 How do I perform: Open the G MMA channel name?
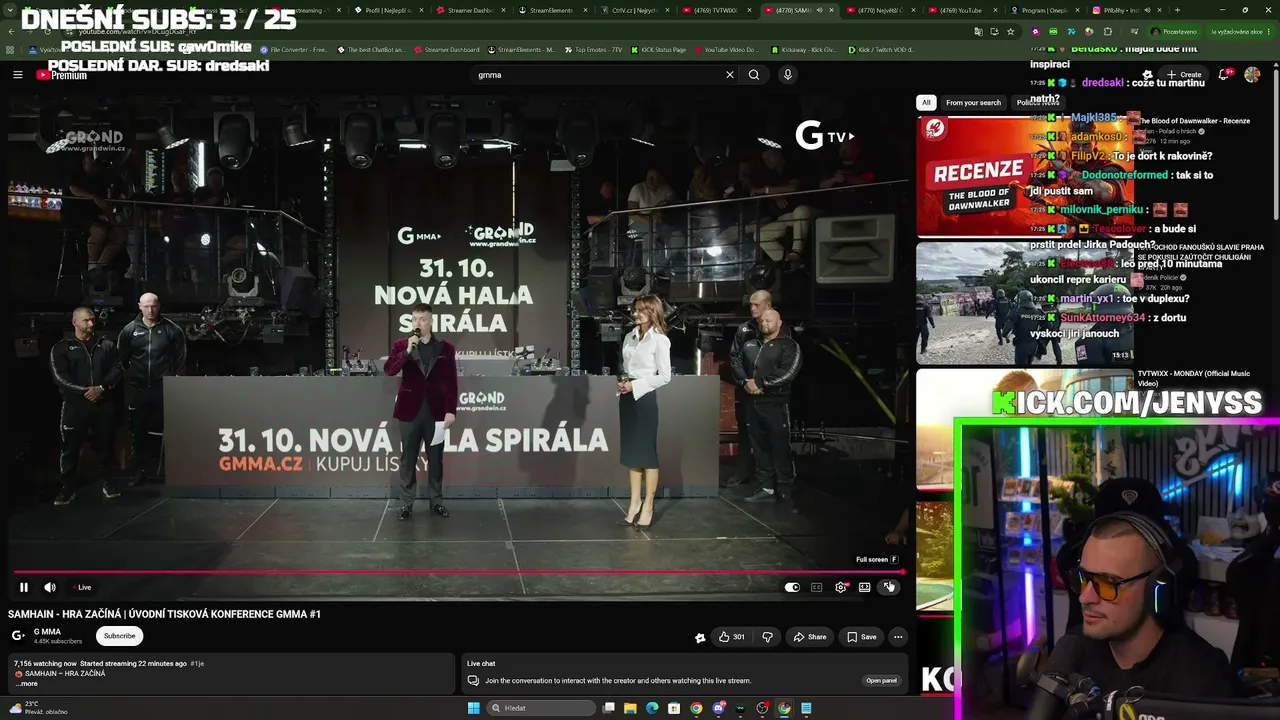[47, 632]
